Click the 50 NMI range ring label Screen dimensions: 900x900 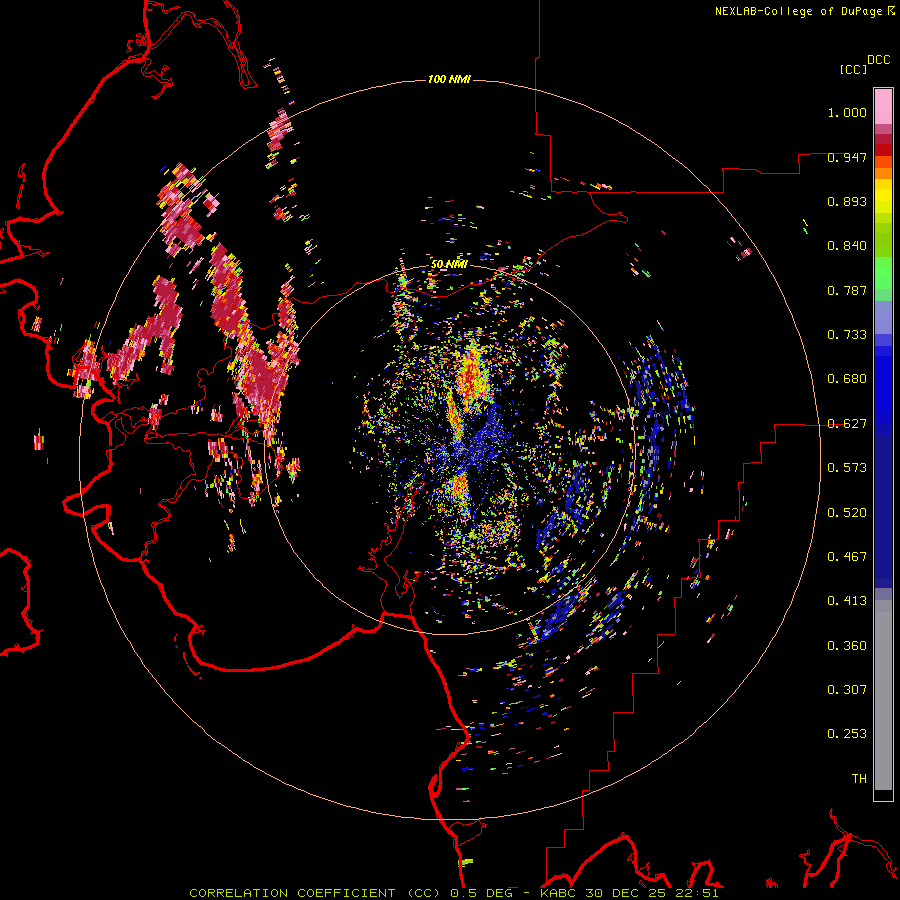(449, 264)
